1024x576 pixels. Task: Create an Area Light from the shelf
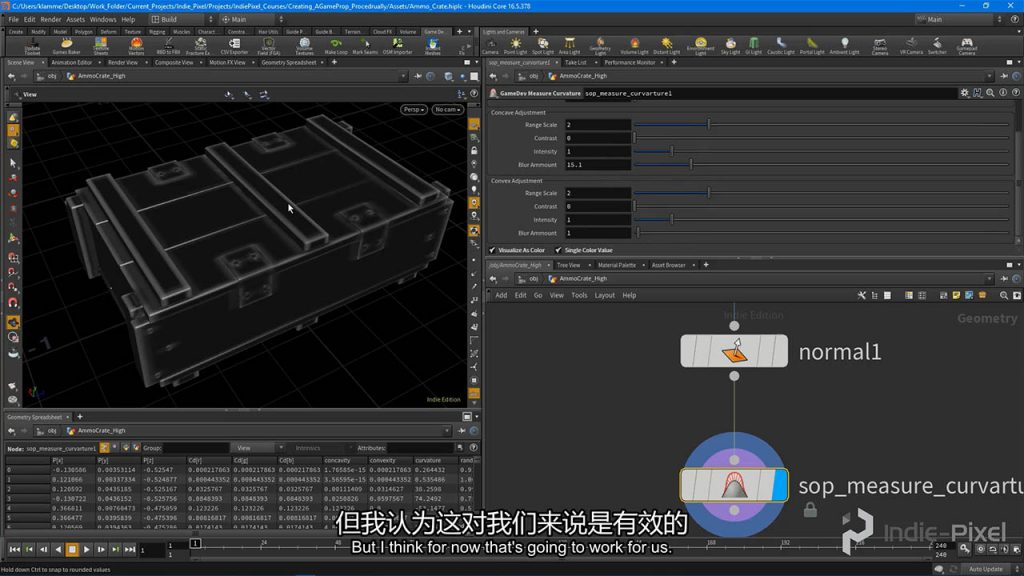(x=569, y=46)
